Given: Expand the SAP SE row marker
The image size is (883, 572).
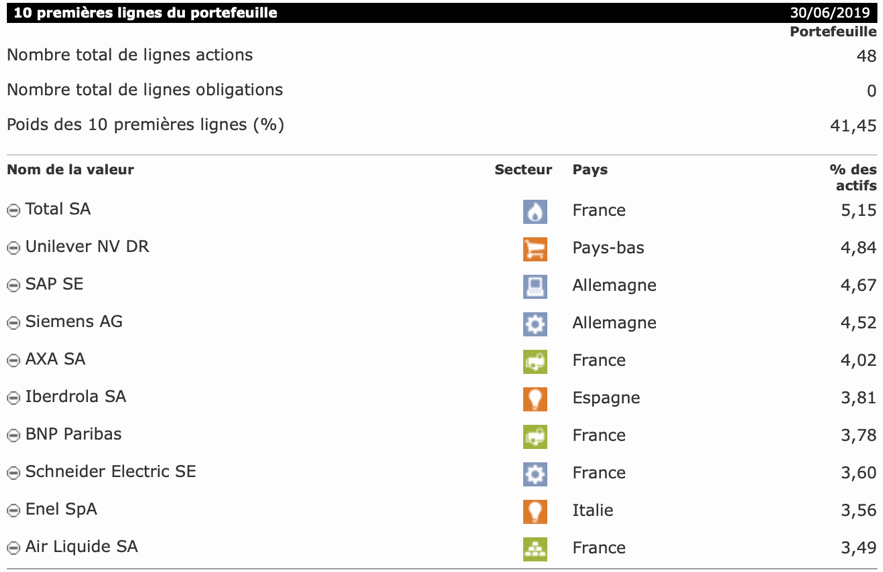Looking at the screenshot, I should click(x=13, y=286).
